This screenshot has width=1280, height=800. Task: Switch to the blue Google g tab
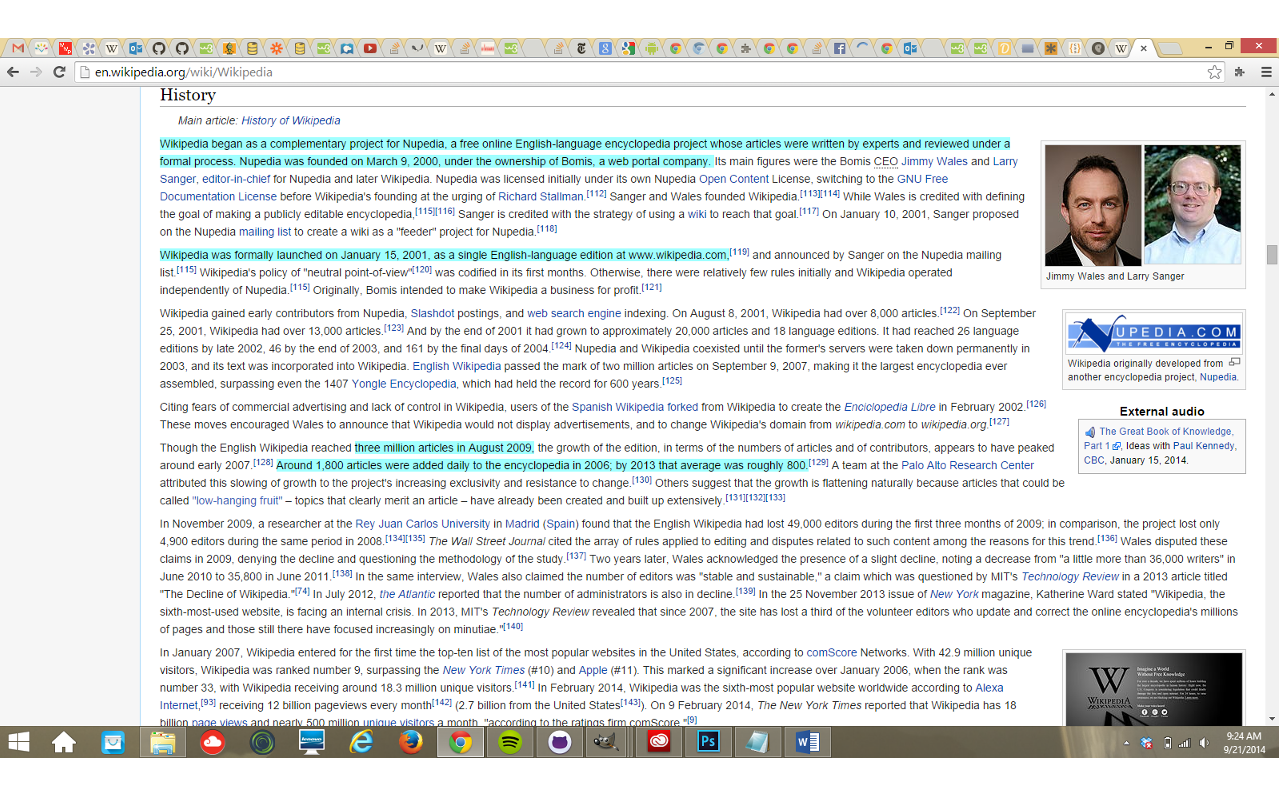[605, 48]
